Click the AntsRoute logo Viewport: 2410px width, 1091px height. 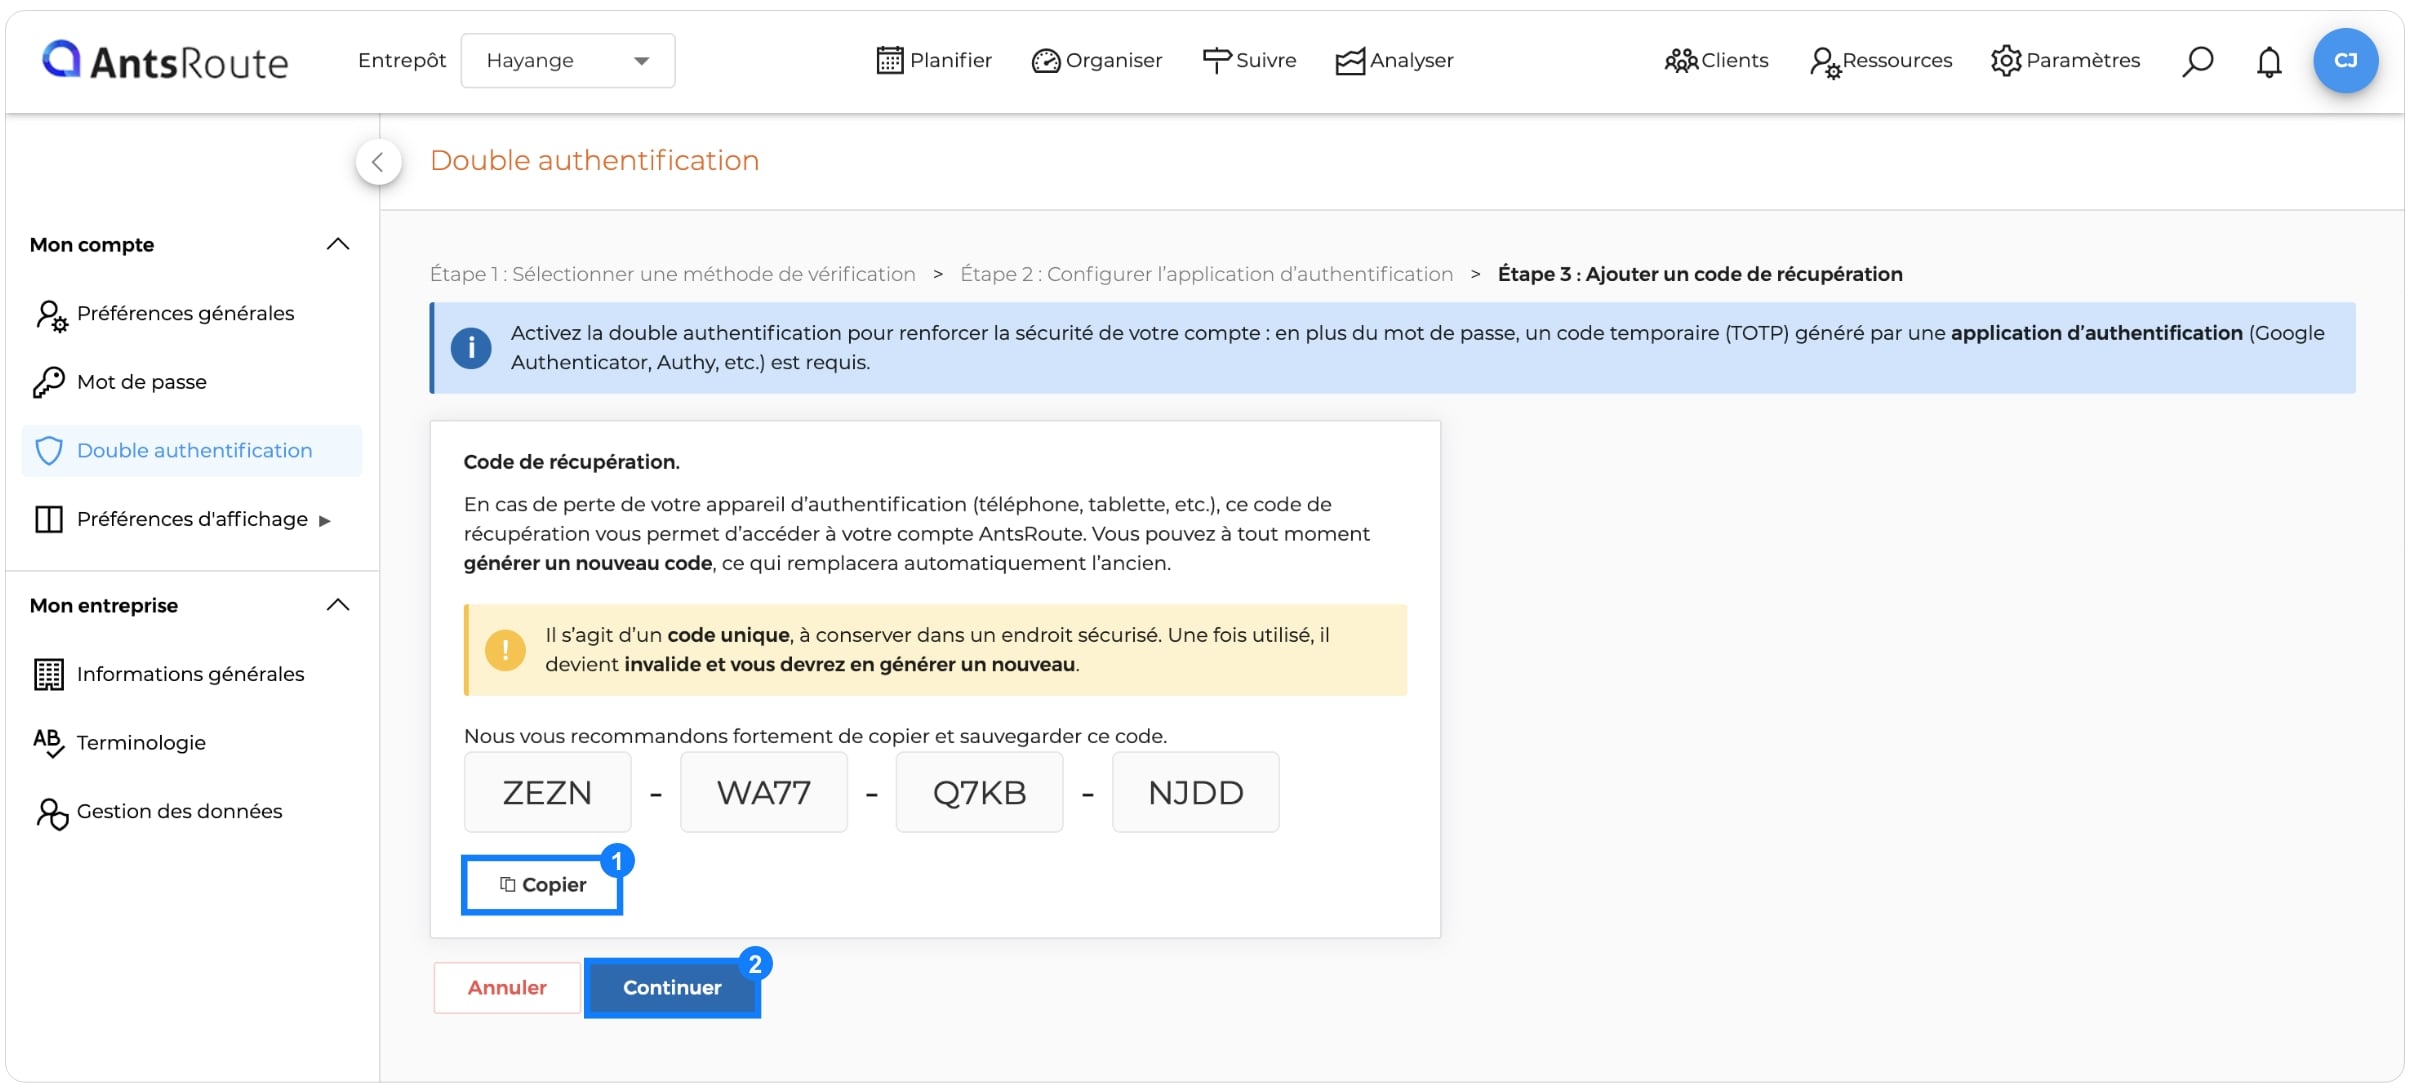(165, 61)
